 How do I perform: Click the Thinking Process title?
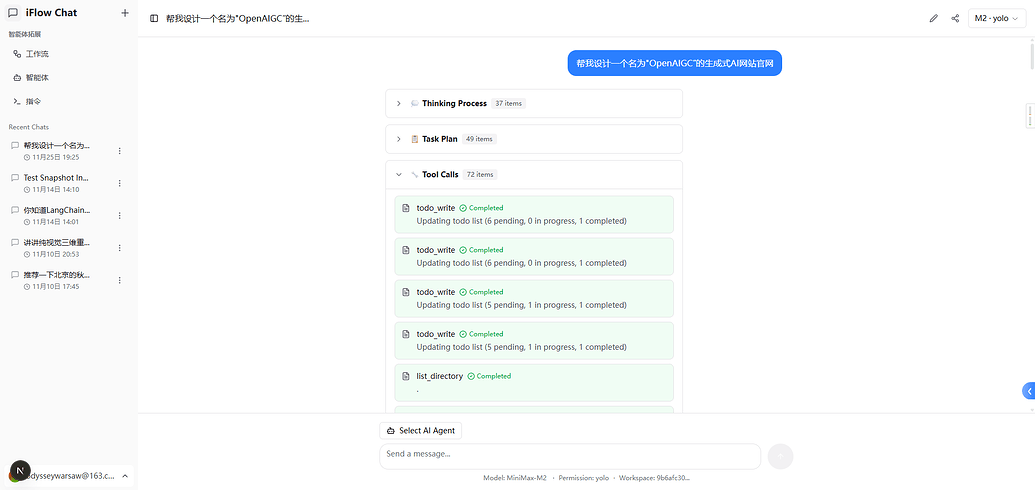pyautogui.click(x=454, y=104)
